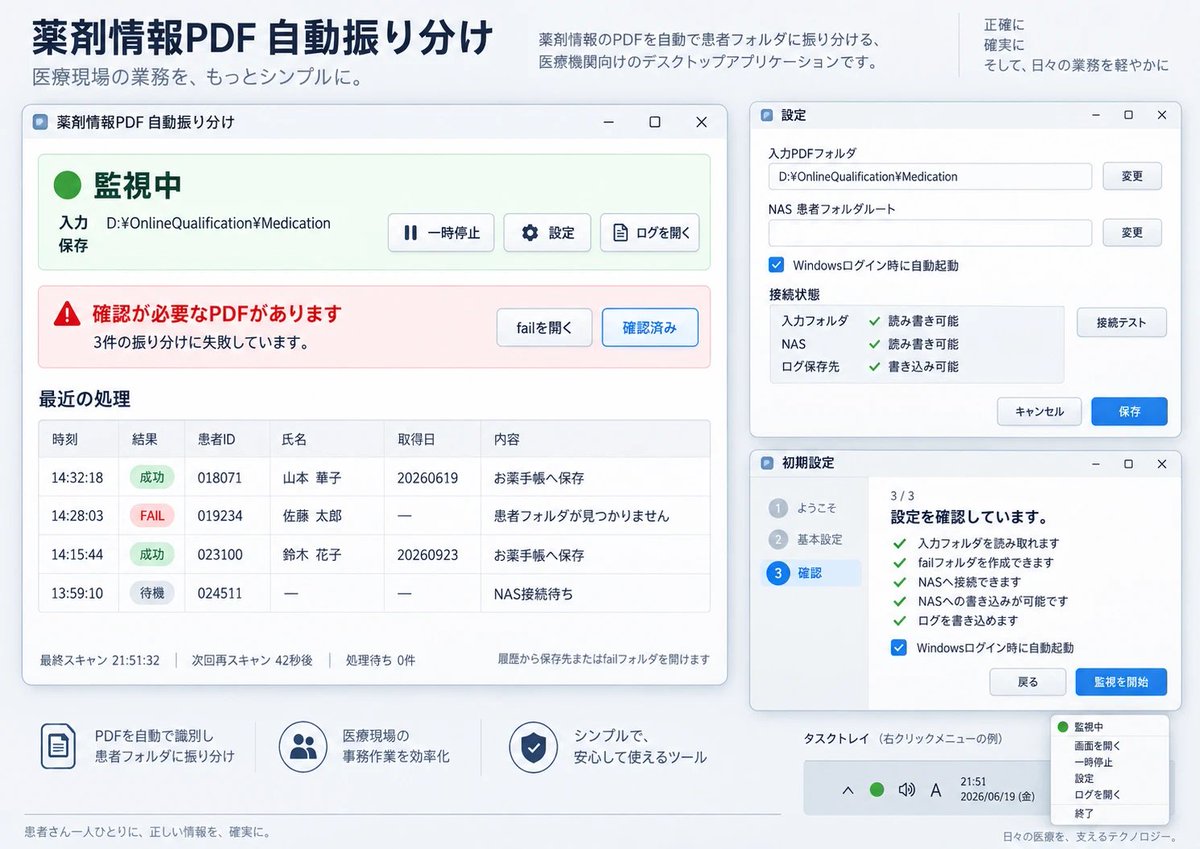Click checkmark beside ログ保存先 status
Image resolution: width=1200 pixels, height=849 pixels.
coord(874,367)
